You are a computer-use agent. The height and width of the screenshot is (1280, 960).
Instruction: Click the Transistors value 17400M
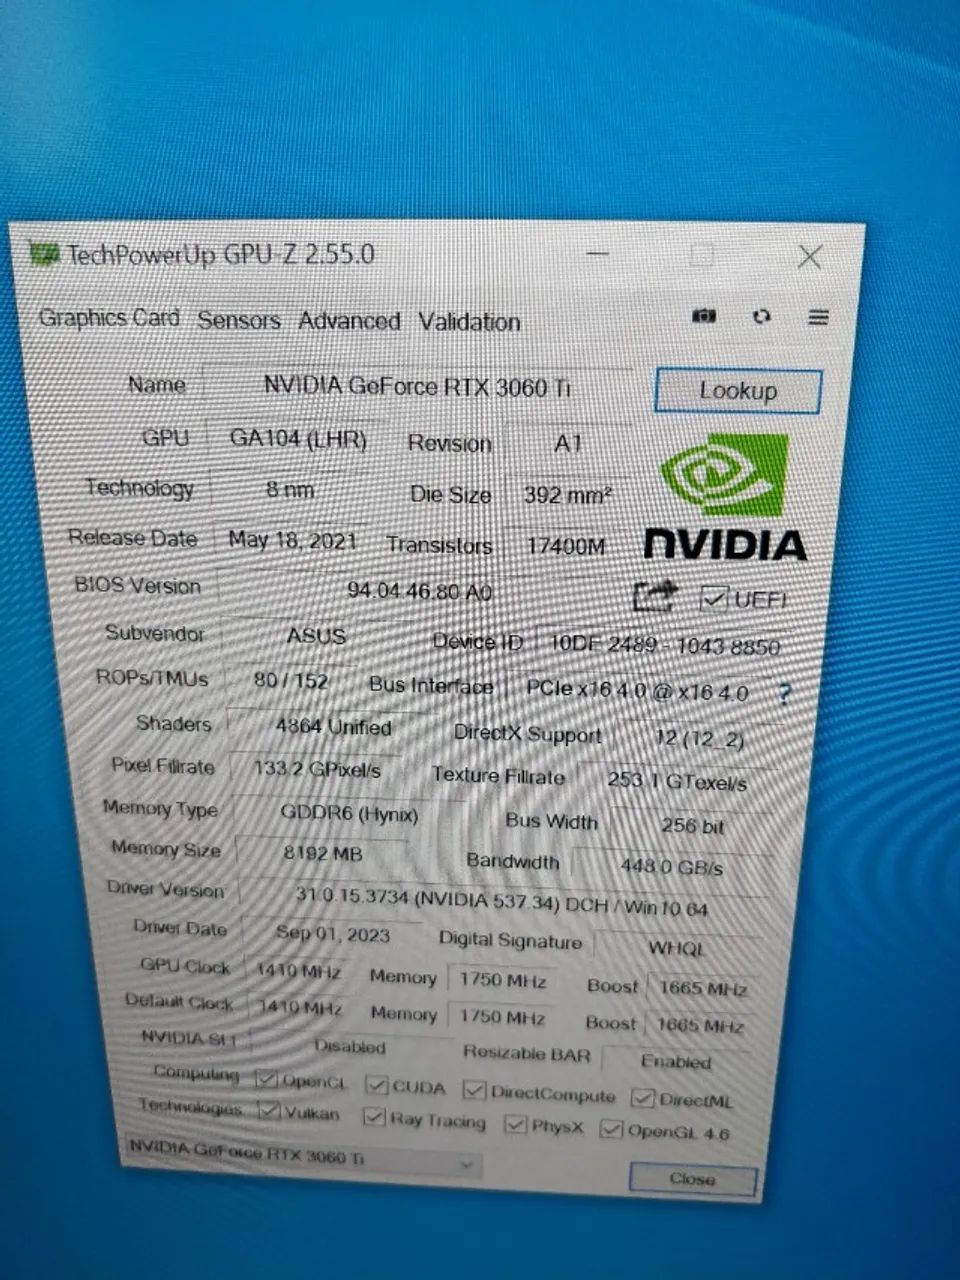tap(567, 546)
